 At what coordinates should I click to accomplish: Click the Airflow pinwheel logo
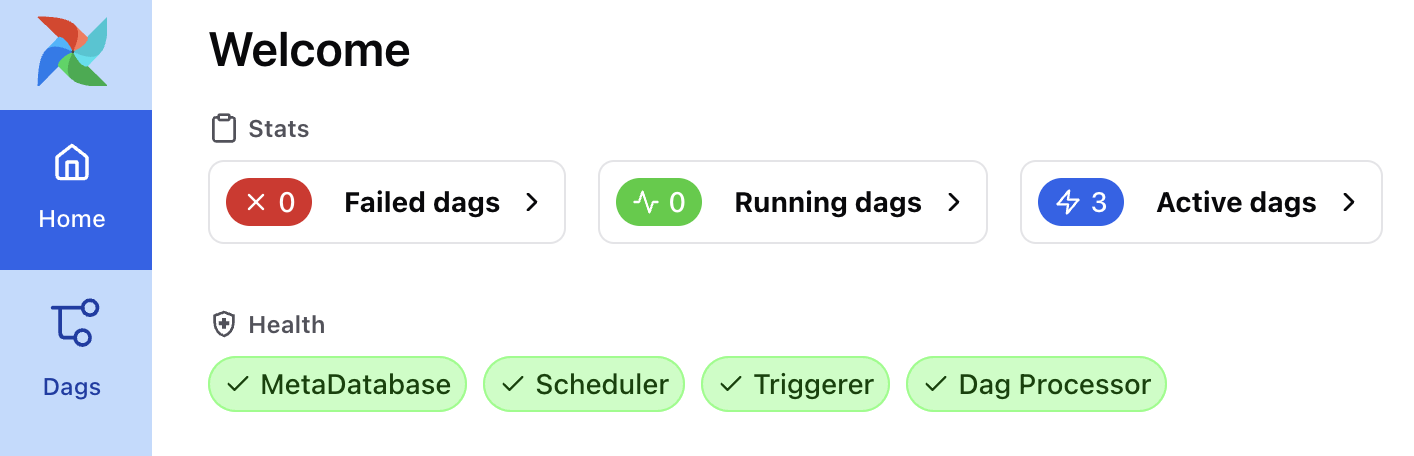point(72,51)
